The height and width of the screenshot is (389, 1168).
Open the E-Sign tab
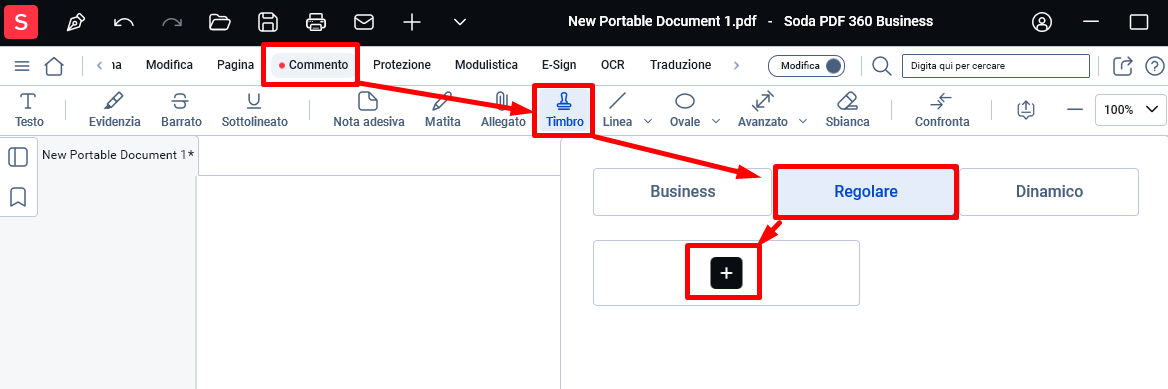pos(559,65)
